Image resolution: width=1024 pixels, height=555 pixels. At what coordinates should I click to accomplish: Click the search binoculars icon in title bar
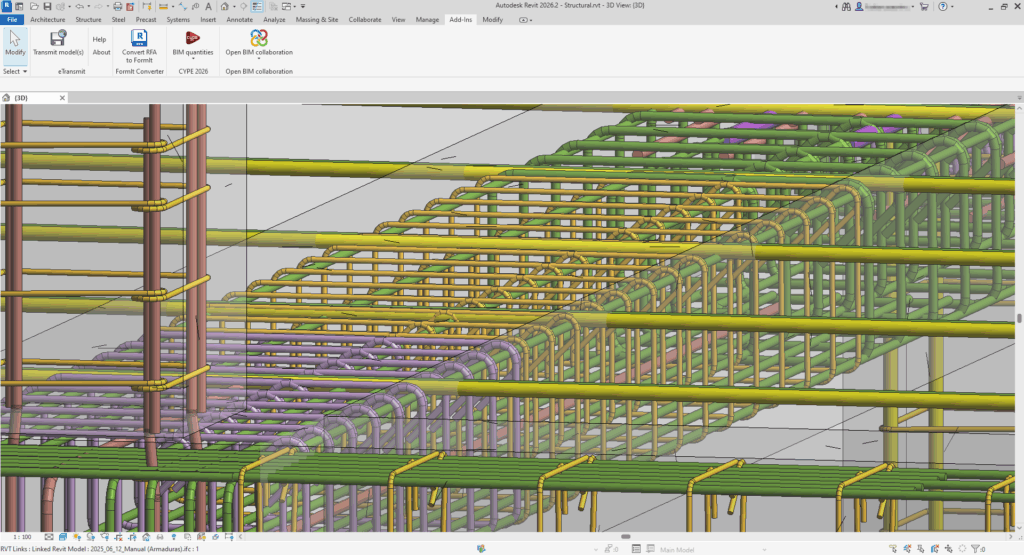[846, 6]
